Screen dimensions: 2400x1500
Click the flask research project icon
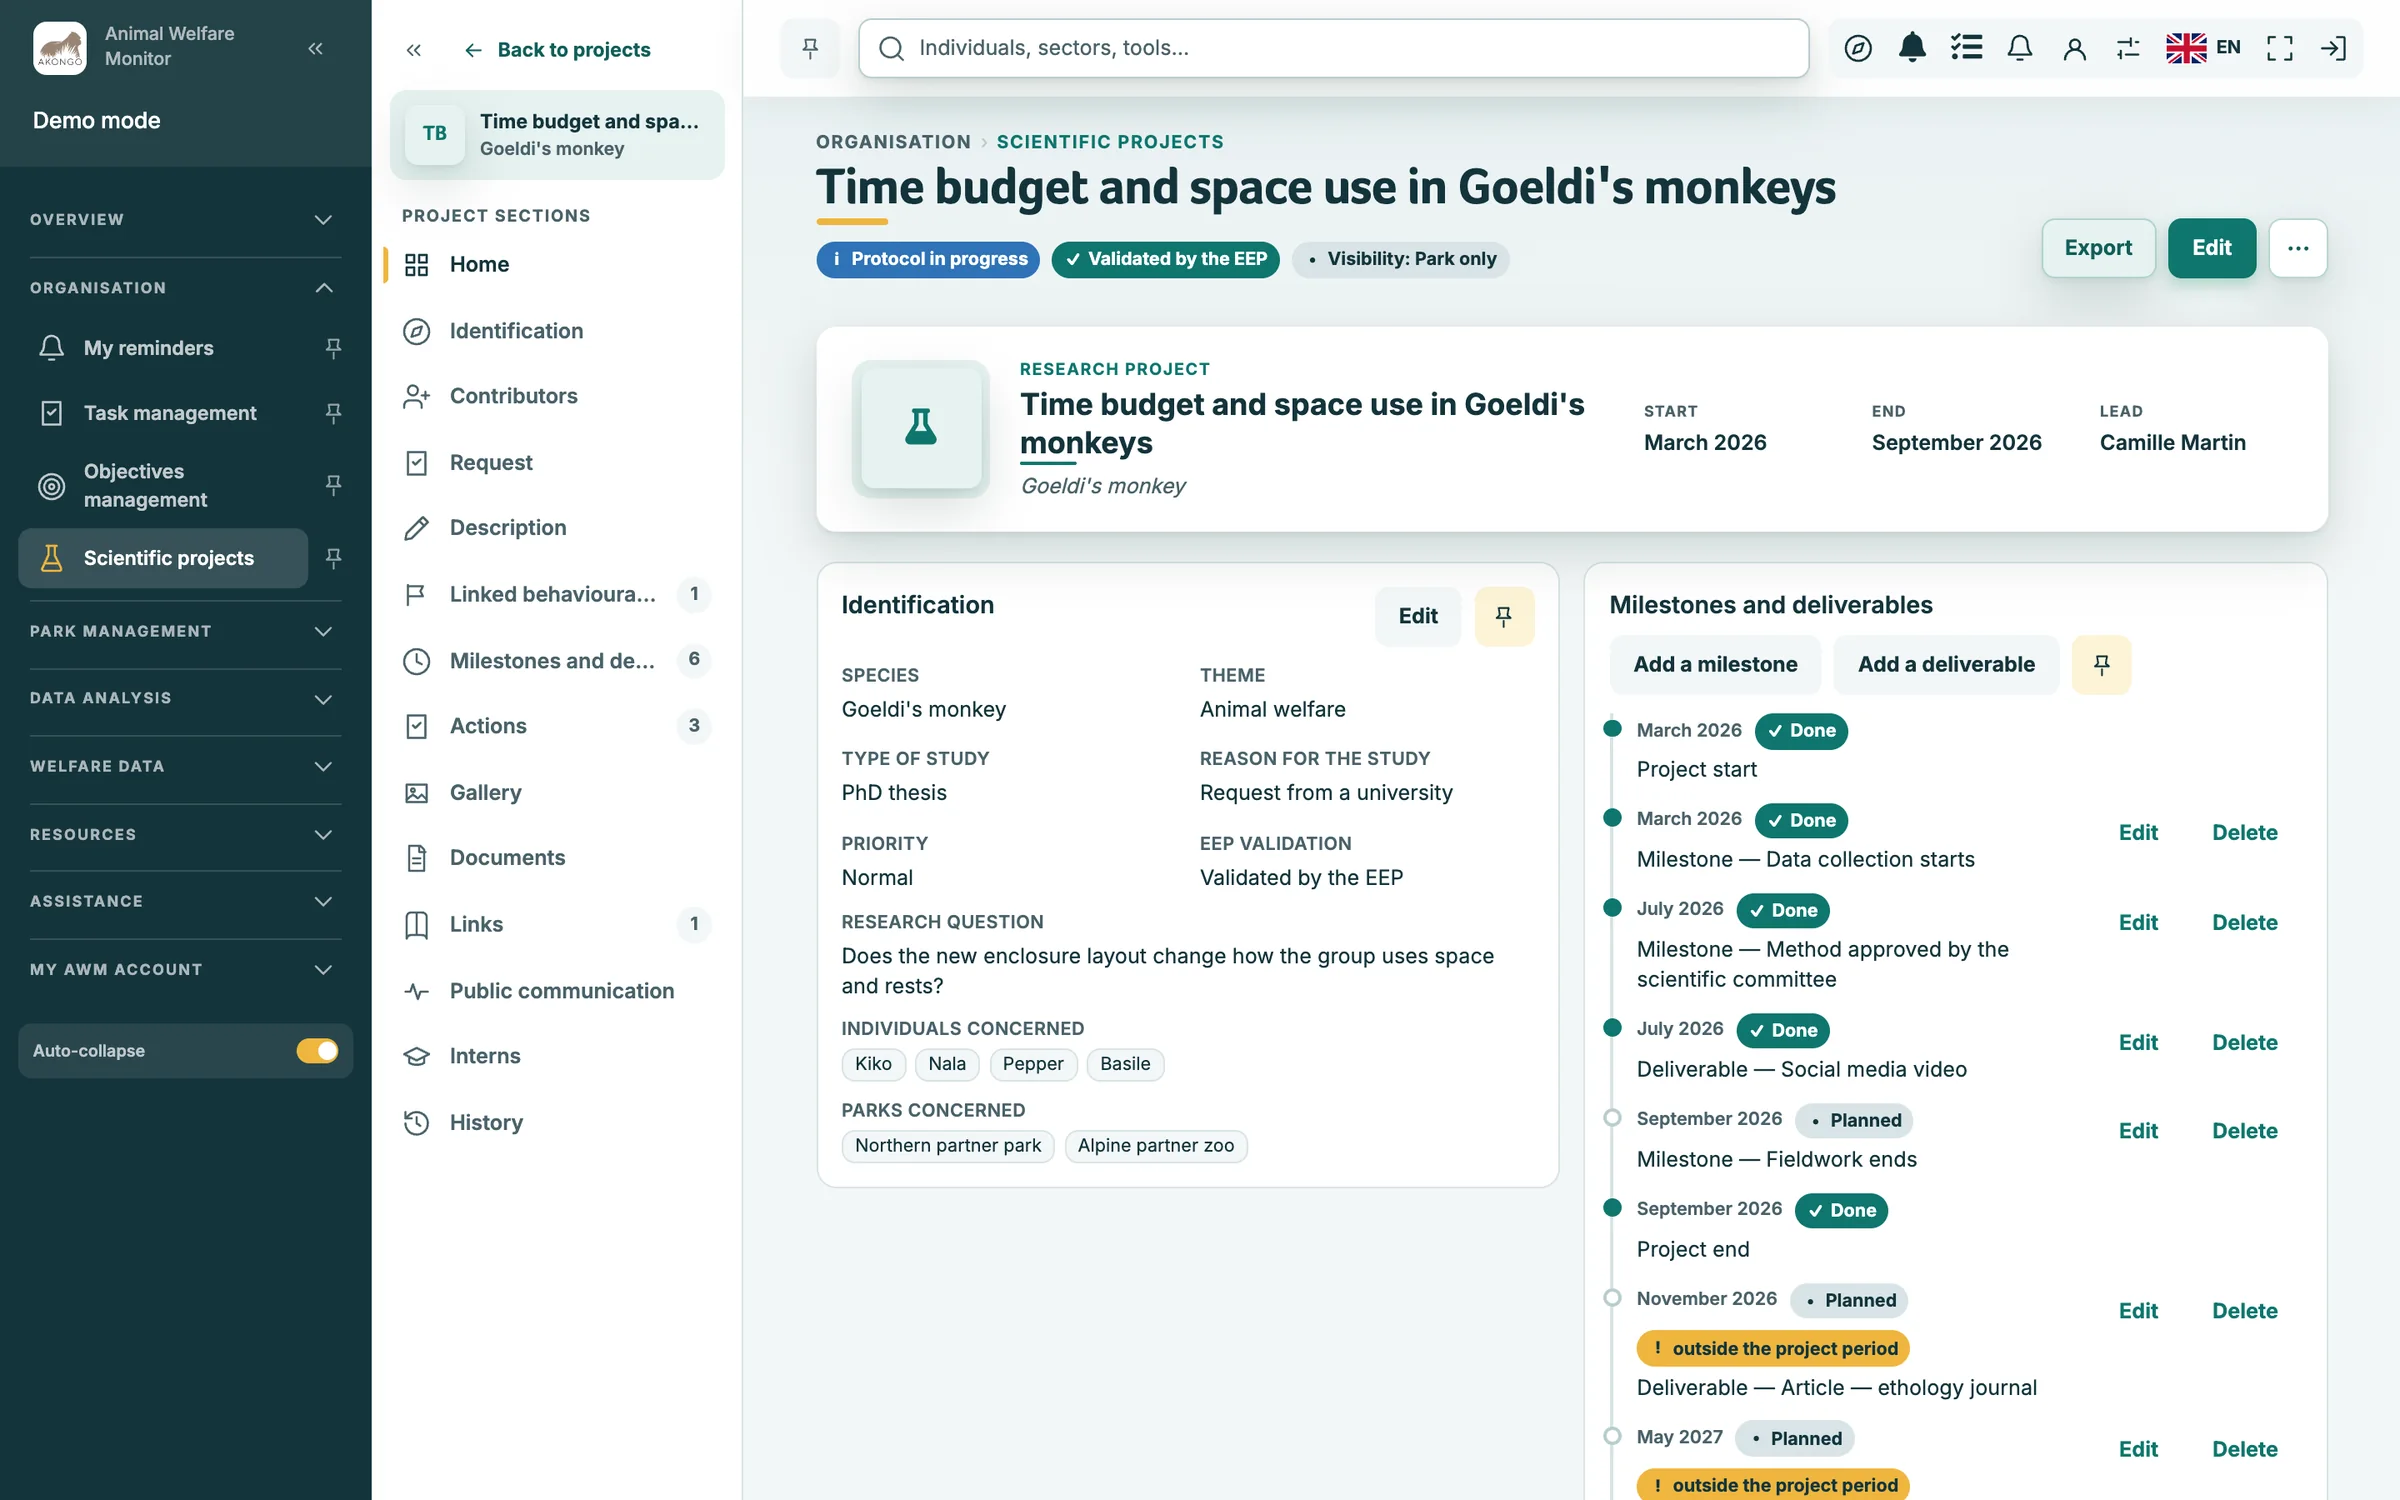pos(920,428)
